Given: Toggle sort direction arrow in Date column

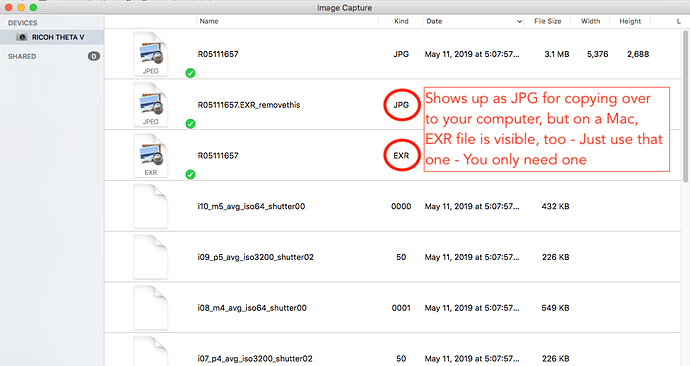Looking at the screenshot, I should pyautogui.click(x=519, y=22).
